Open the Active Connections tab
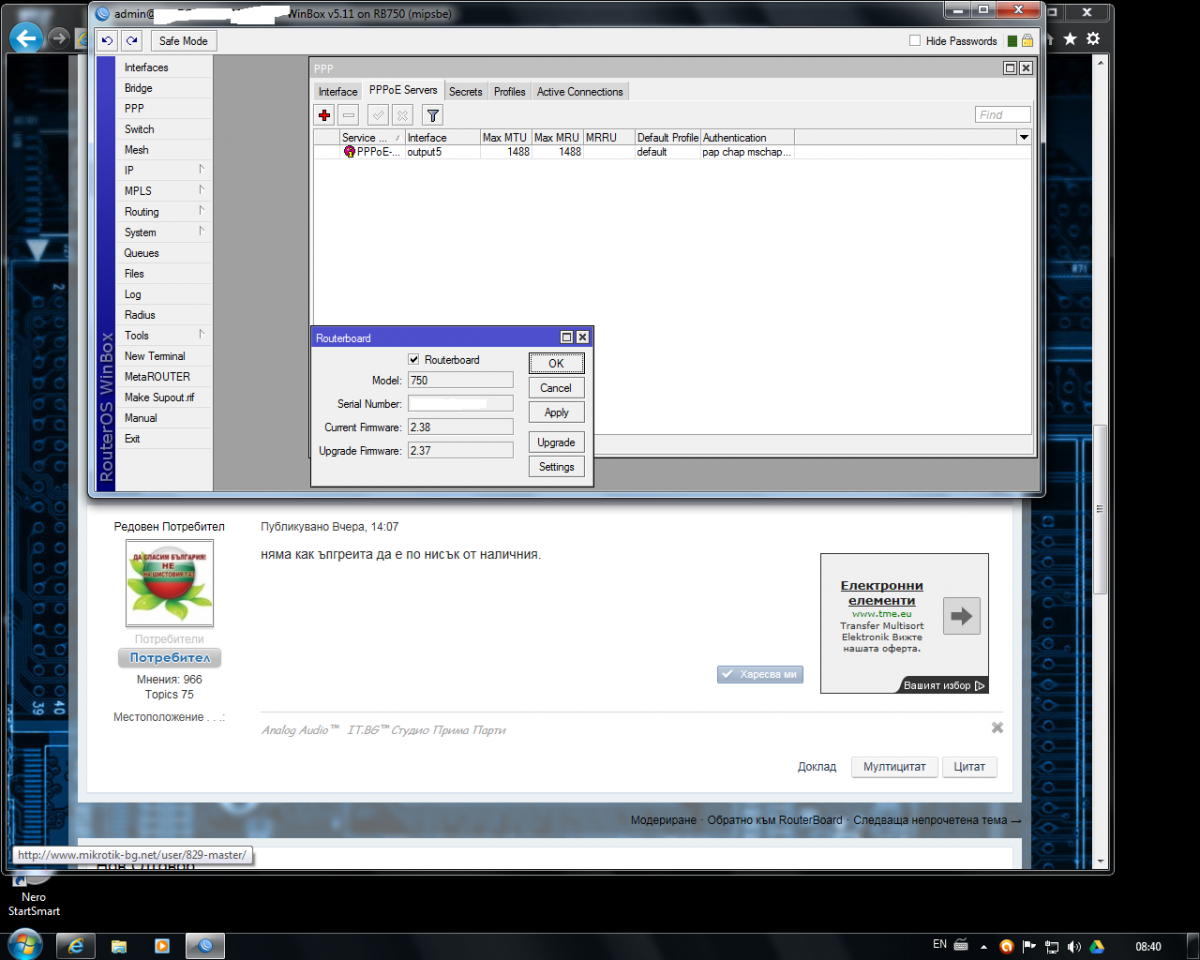The image size is (1200, 960). 579,91
